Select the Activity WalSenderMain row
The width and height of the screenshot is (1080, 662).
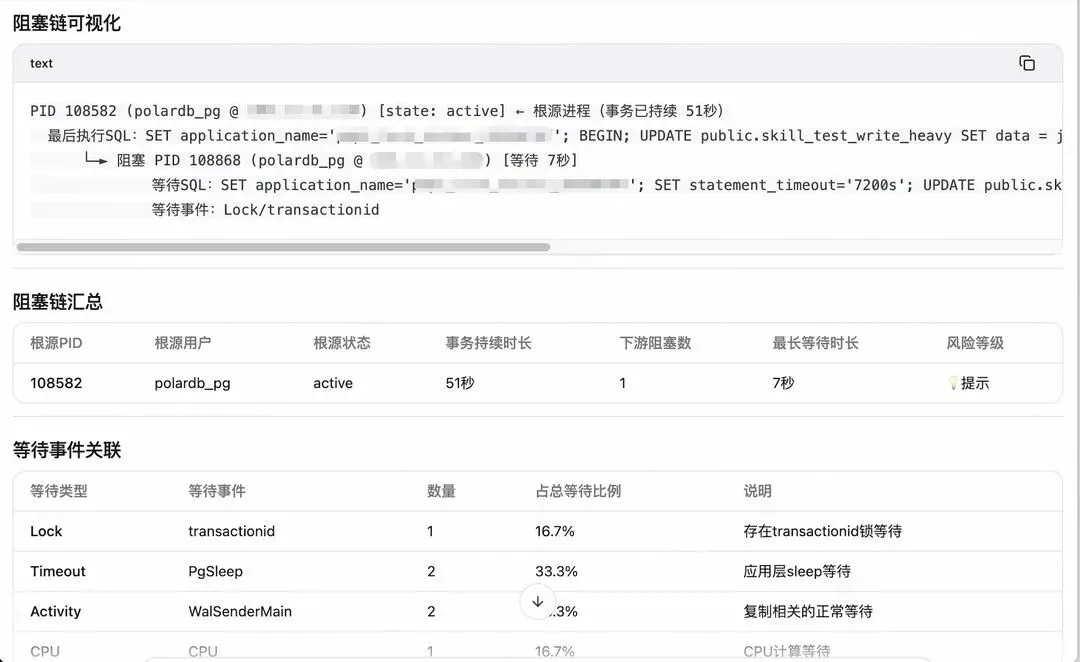tap(537, 611)
